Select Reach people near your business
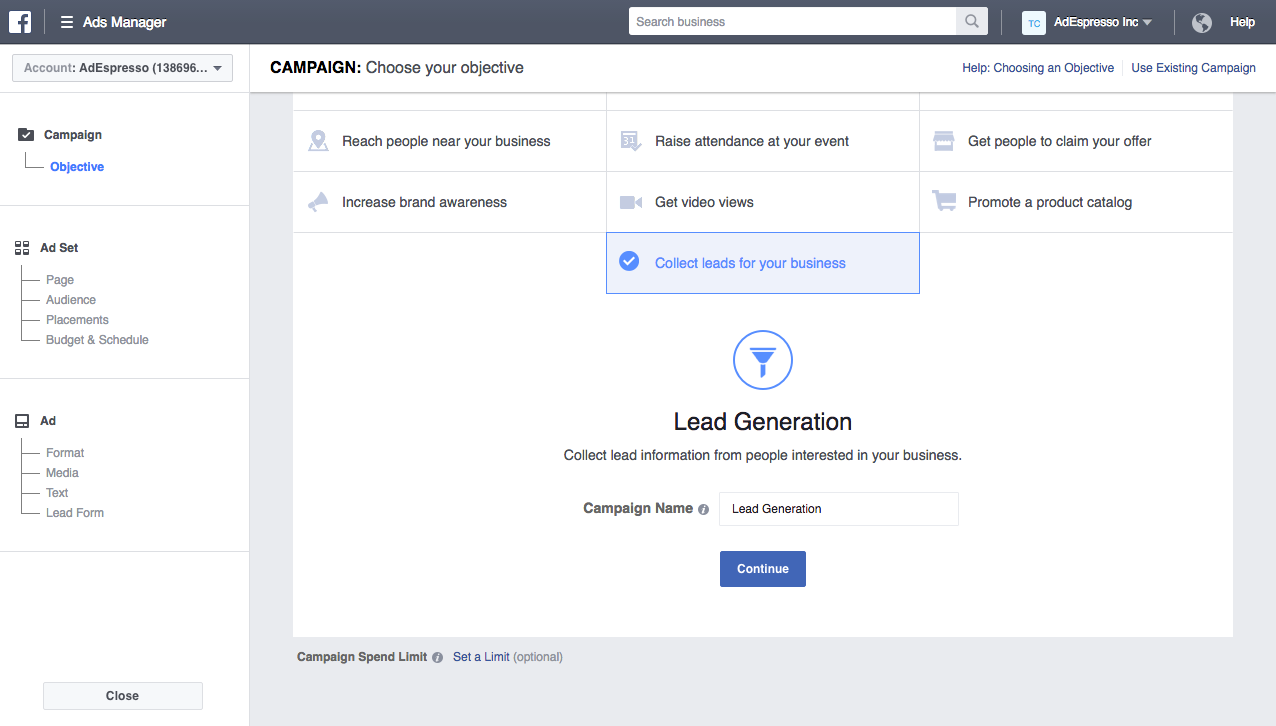The height and width of the screenshot is (726, 1276). (449, 141)
